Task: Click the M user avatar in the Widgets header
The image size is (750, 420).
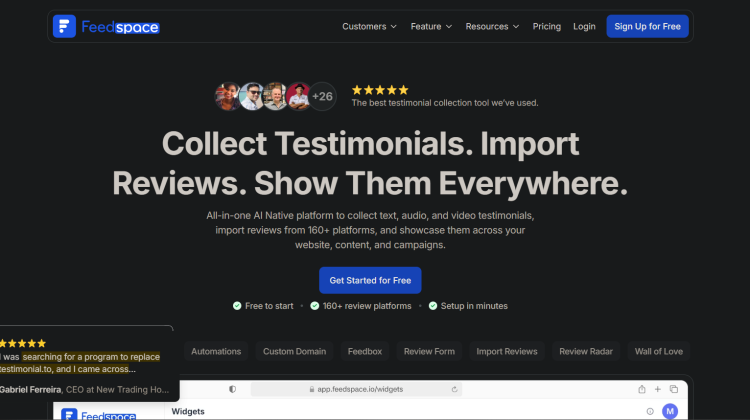Action: pyautogui.click(x=670, y=411)
